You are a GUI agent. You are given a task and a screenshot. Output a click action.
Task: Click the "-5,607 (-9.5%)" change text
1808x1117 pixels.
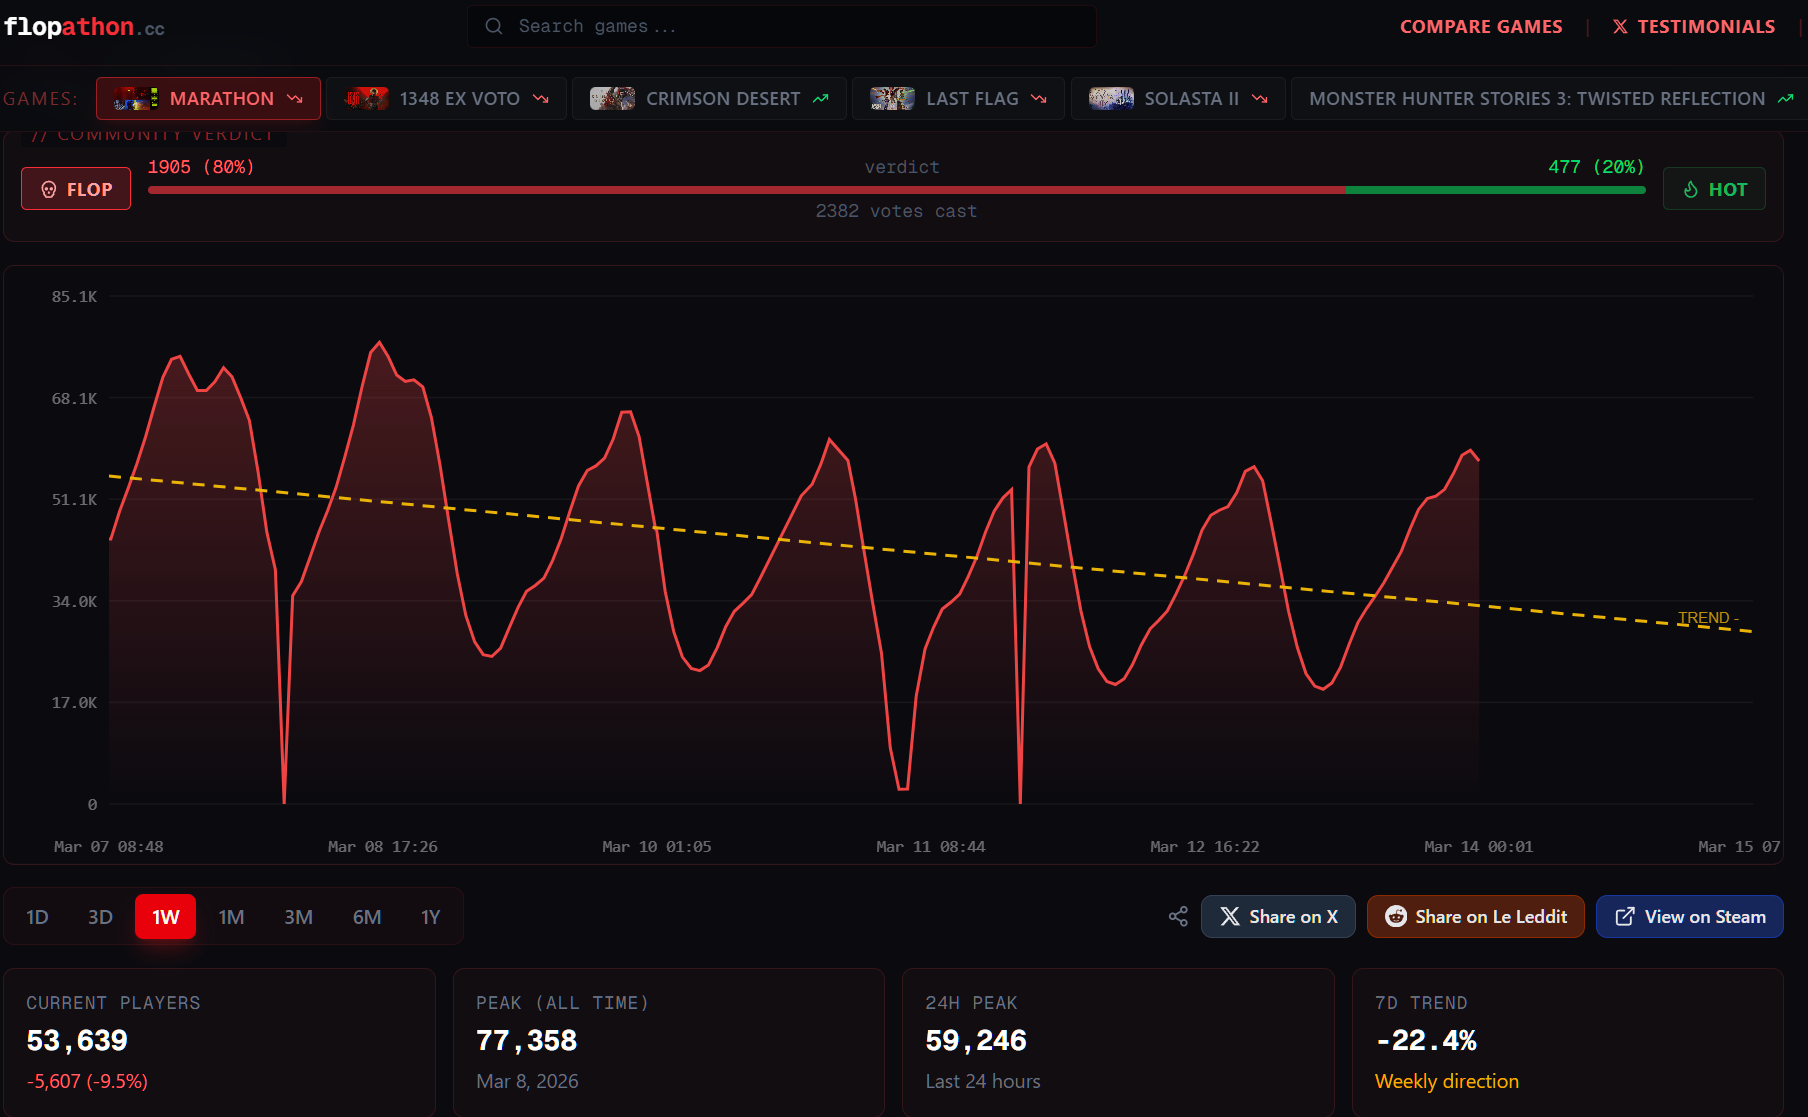(87, 1081)
